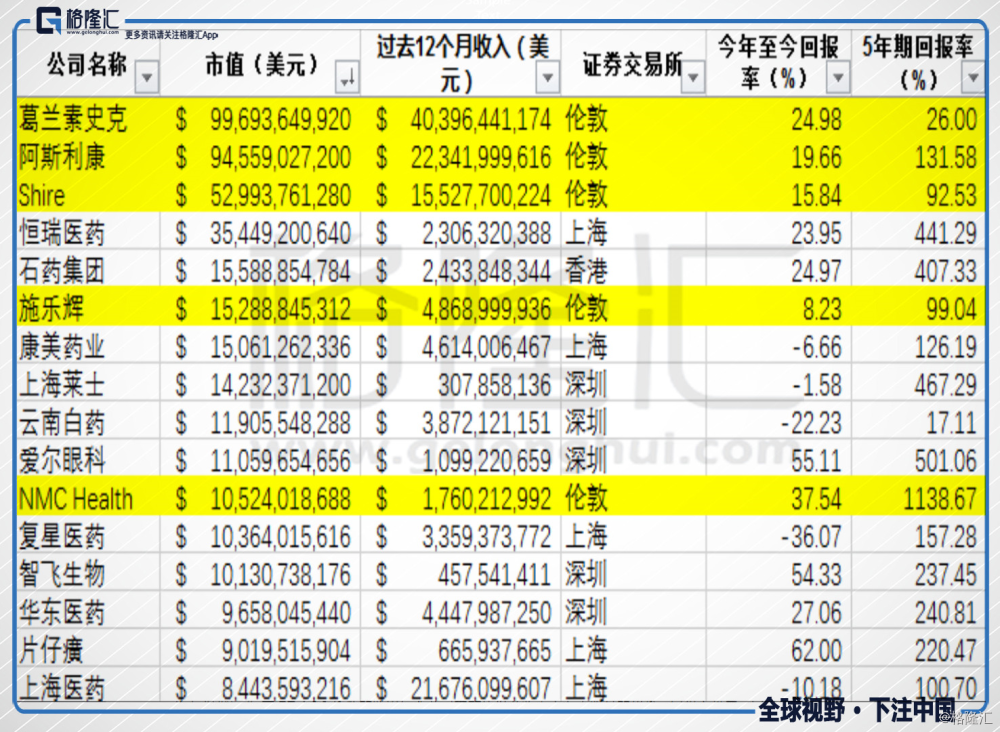Select market cap value 99,693,649,920

[281, 120]
